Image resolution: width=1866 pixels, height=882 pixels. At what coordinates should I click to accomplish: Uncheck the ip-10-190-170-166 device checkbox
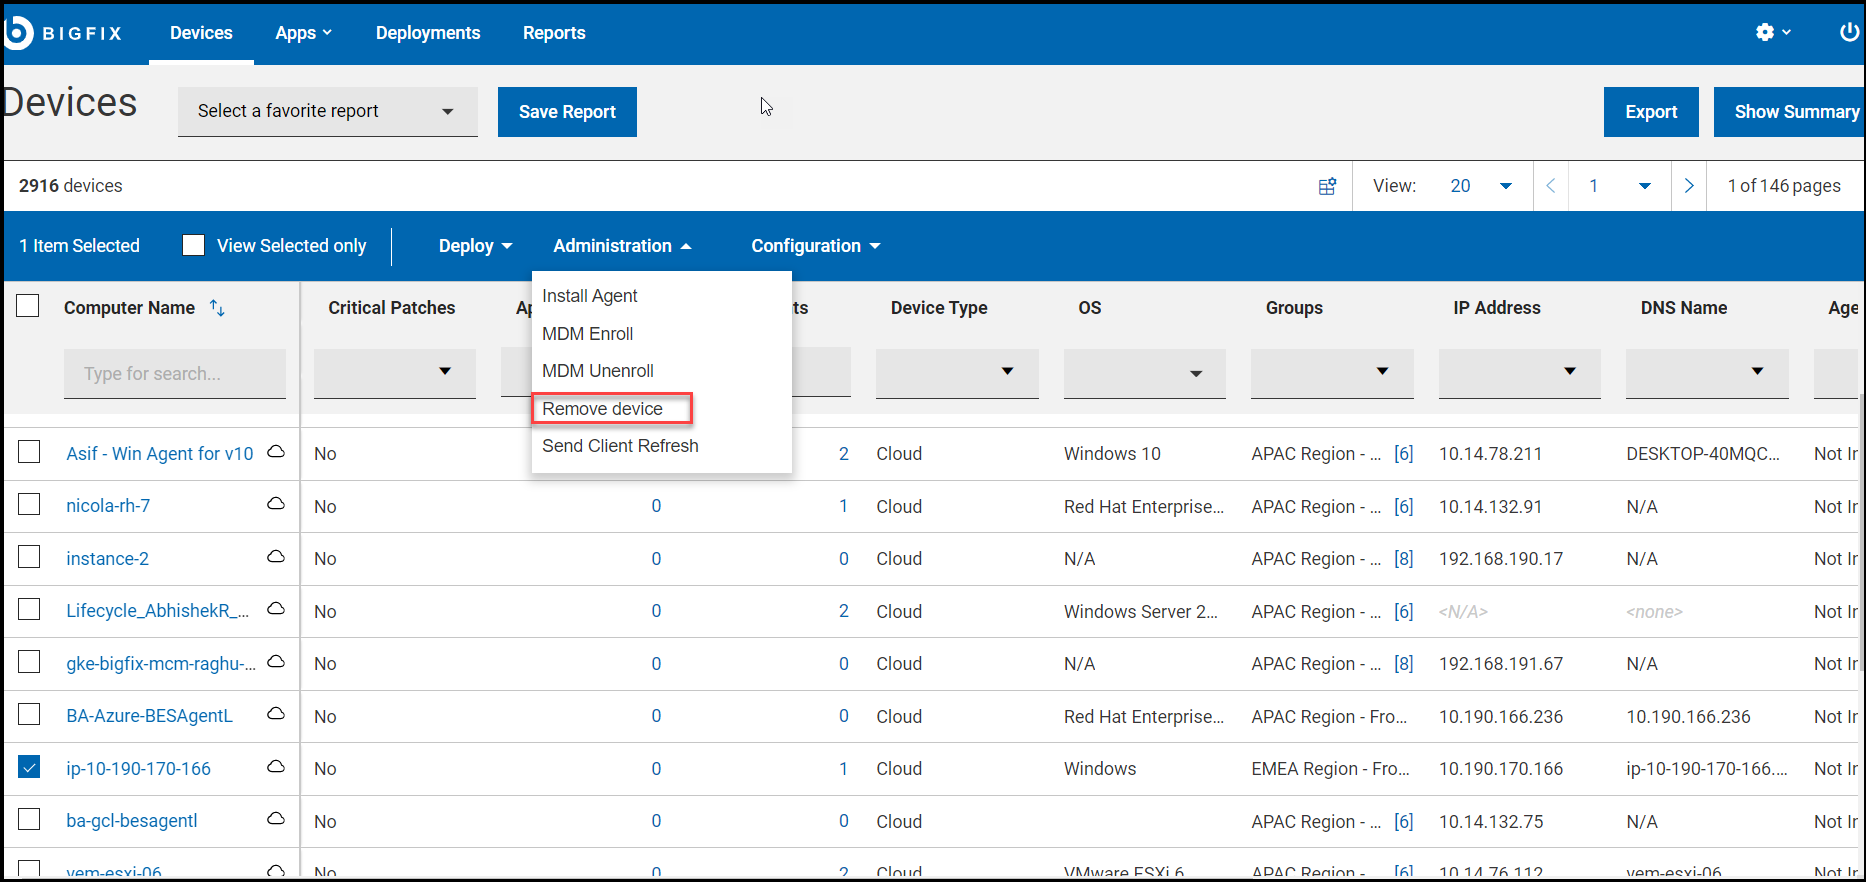coord(29,767)
